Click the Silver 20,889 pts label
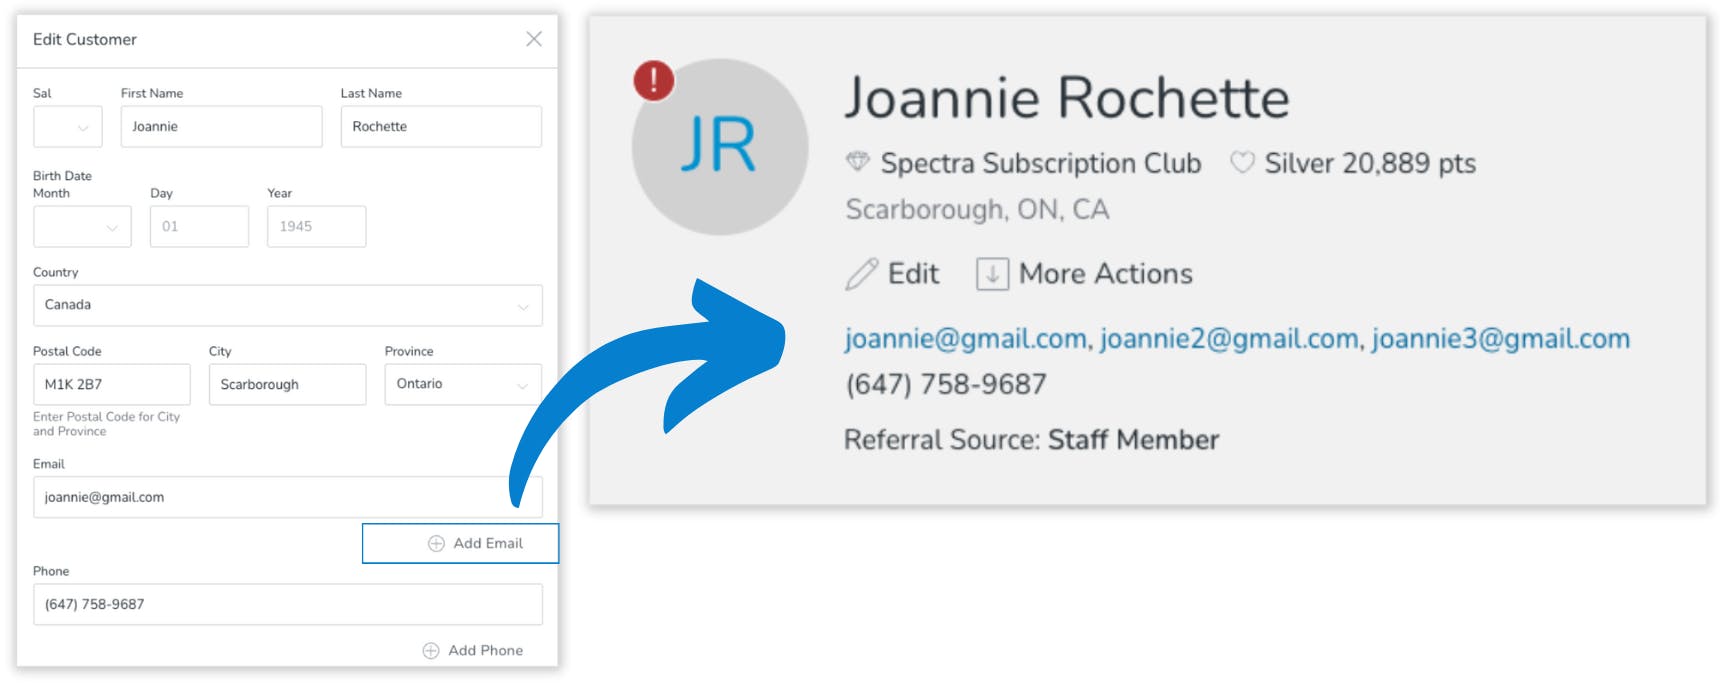The height and width of the screenshot is (684, 1723). pyautogui.click(x=1370, y=163)
